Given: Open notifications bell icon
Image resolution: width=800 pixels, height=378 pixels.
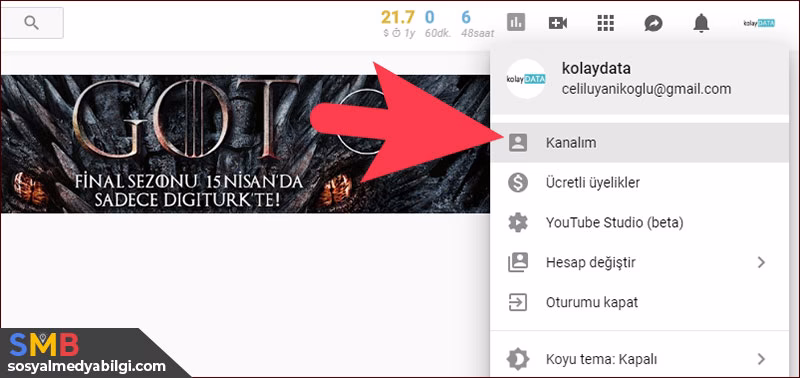Looking at the screenshot, I should [702, 23].
